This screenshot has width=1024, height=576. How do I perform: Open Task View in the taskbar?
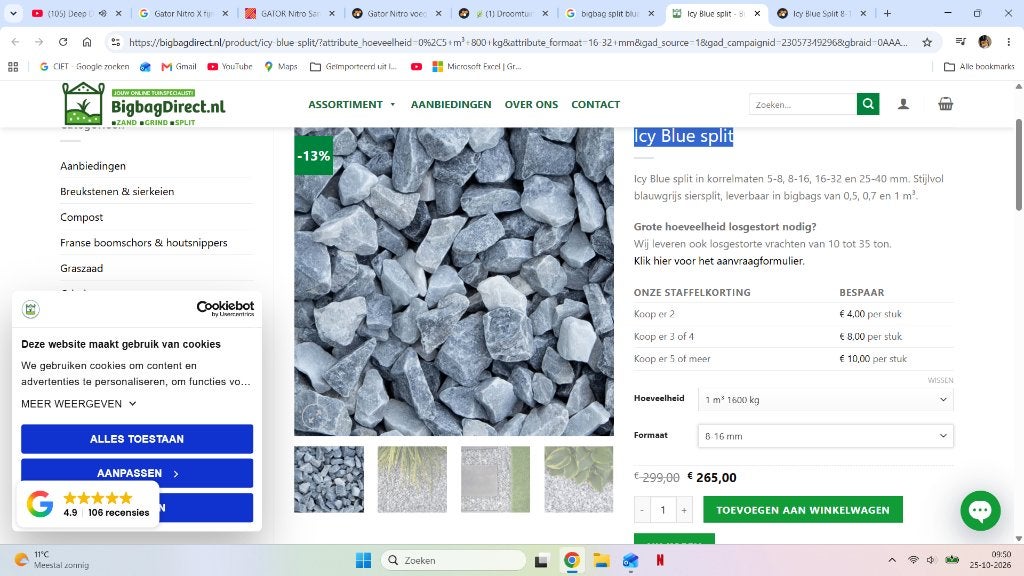click(x=541, y=560)
